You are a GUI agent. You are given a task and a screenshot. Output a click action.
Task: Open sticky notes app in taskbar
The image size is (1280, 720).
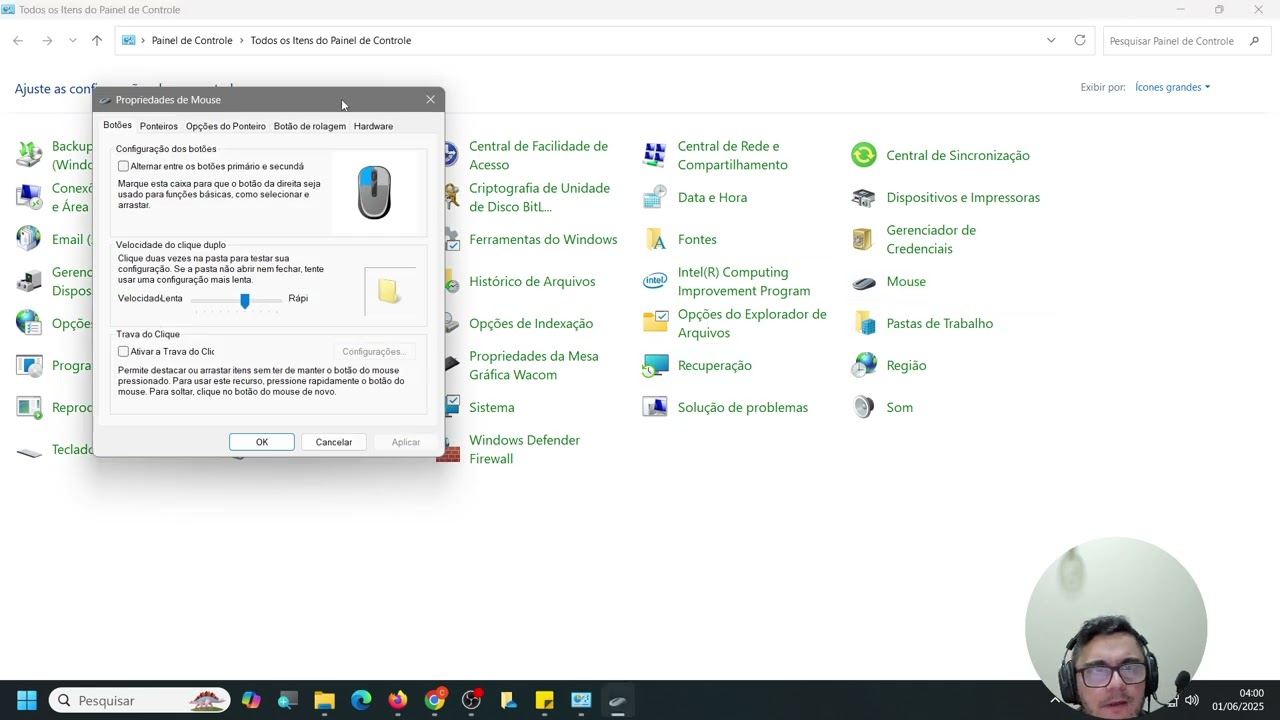[x=544, y=700]
